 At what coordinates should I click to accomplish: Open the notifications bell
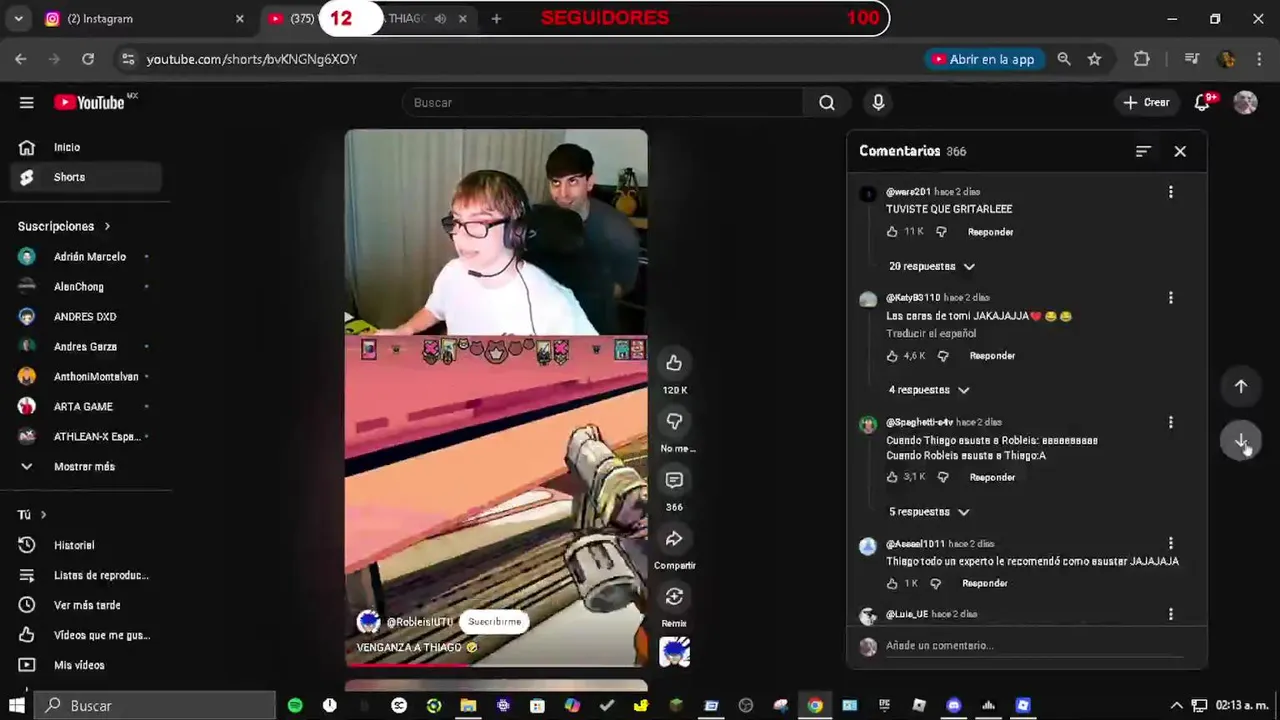pos(1203,102)
